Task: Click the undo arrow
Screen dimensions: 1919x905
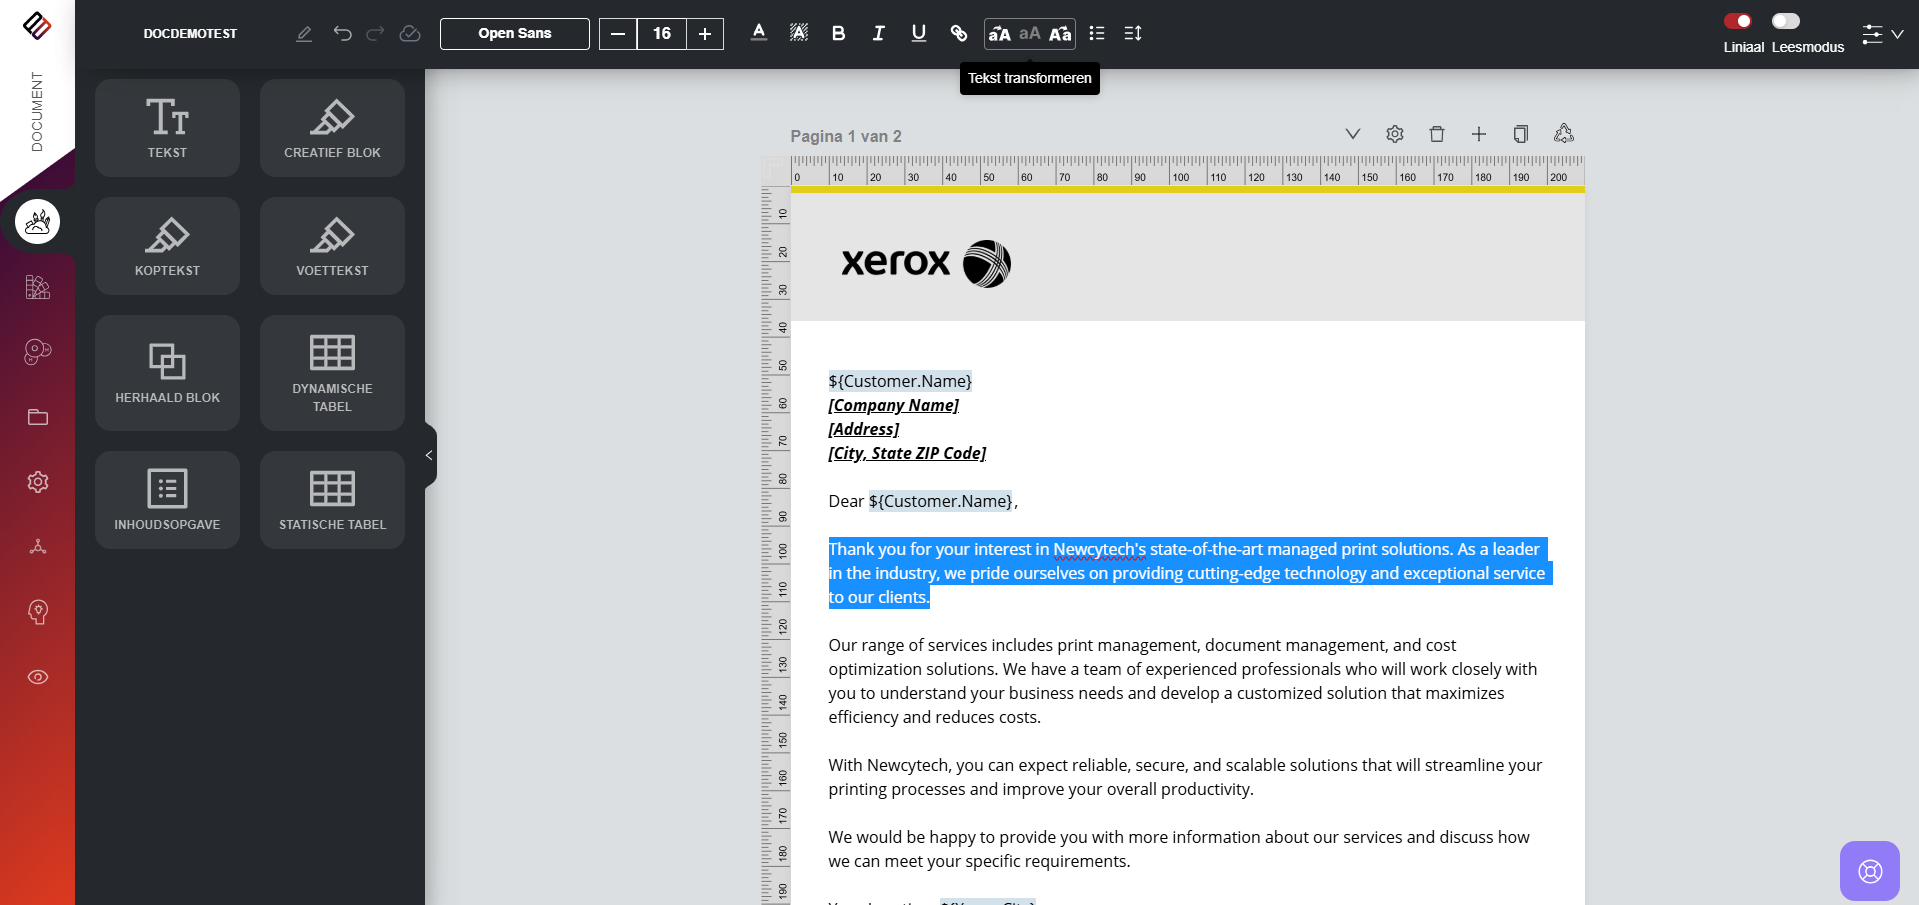Action: [342, 33]
